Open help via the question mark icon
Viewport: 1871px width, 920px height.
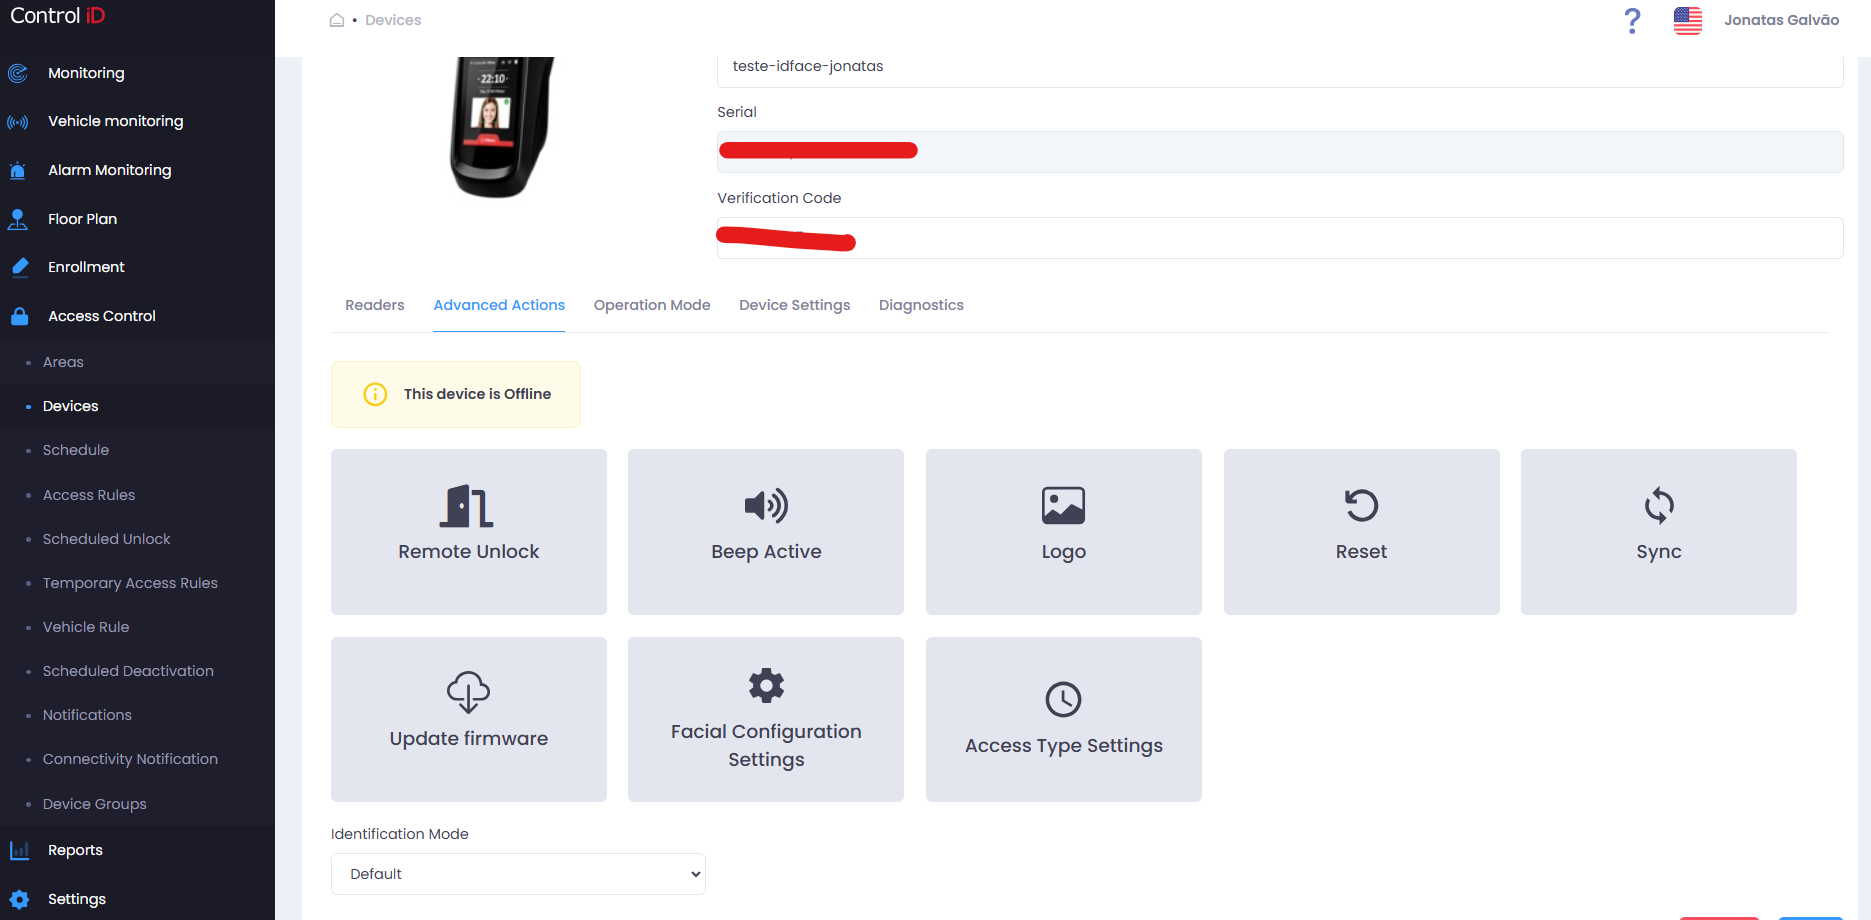pyautogui.click(x=1632, y=20)
